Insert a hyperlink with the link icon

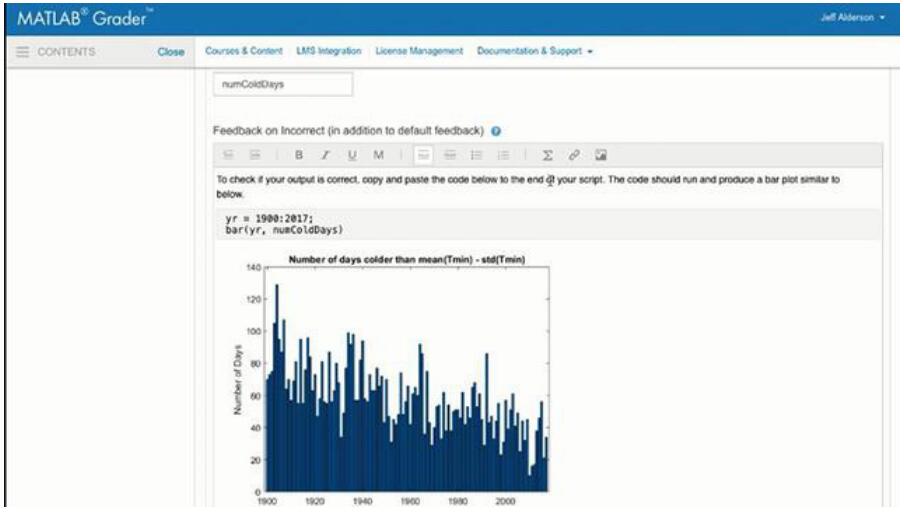(574, 155)
